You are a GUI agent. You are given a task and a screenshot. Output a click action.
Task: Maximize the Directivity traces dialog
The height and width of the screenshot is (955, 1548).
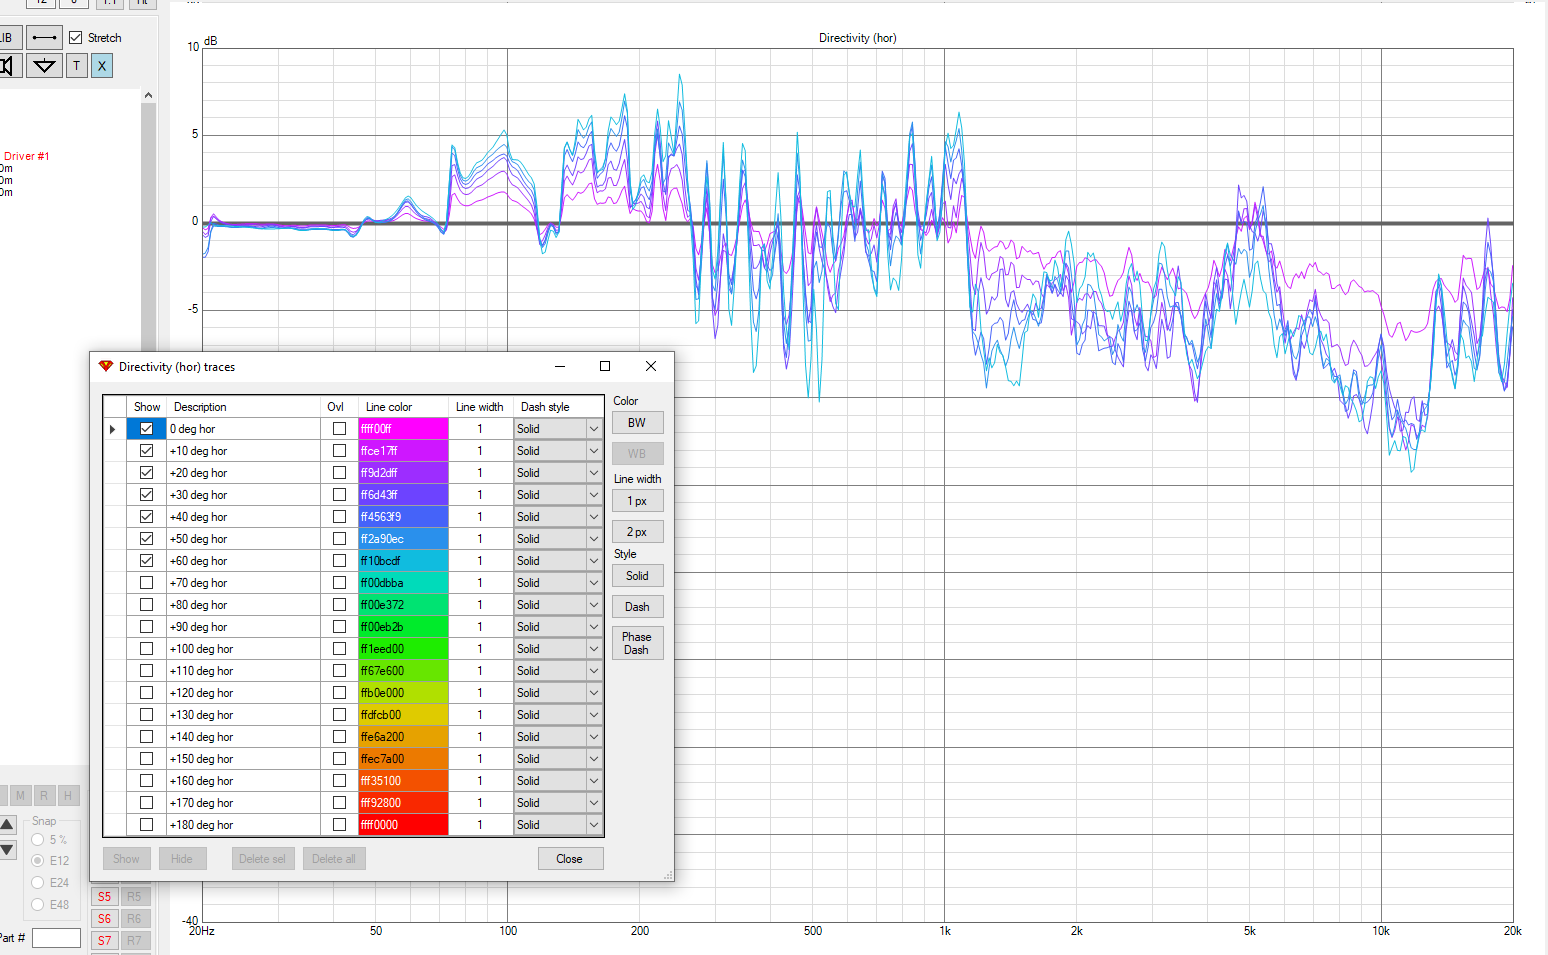point(605,367)
